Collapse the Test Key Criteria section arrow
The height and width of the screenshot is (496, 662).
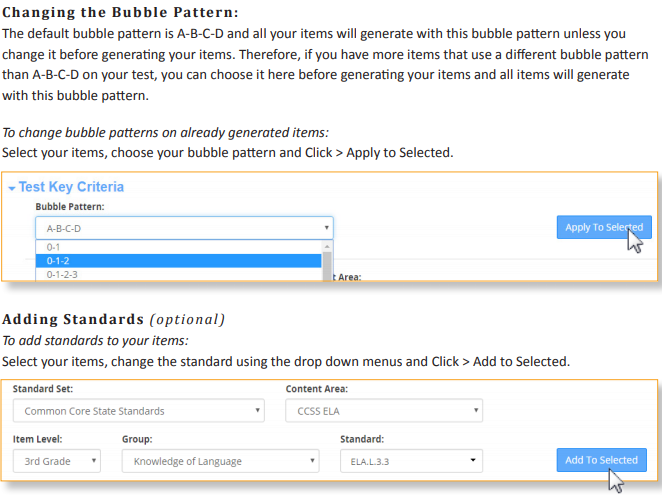12,188
